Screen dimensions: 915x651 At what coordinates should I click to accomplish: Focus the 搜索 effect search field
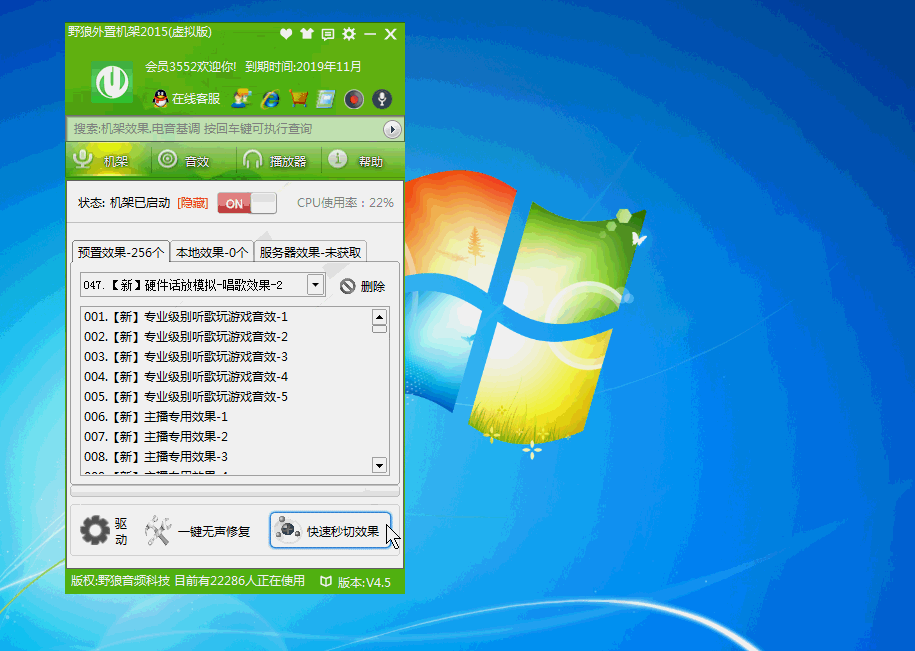pos(225,129)
